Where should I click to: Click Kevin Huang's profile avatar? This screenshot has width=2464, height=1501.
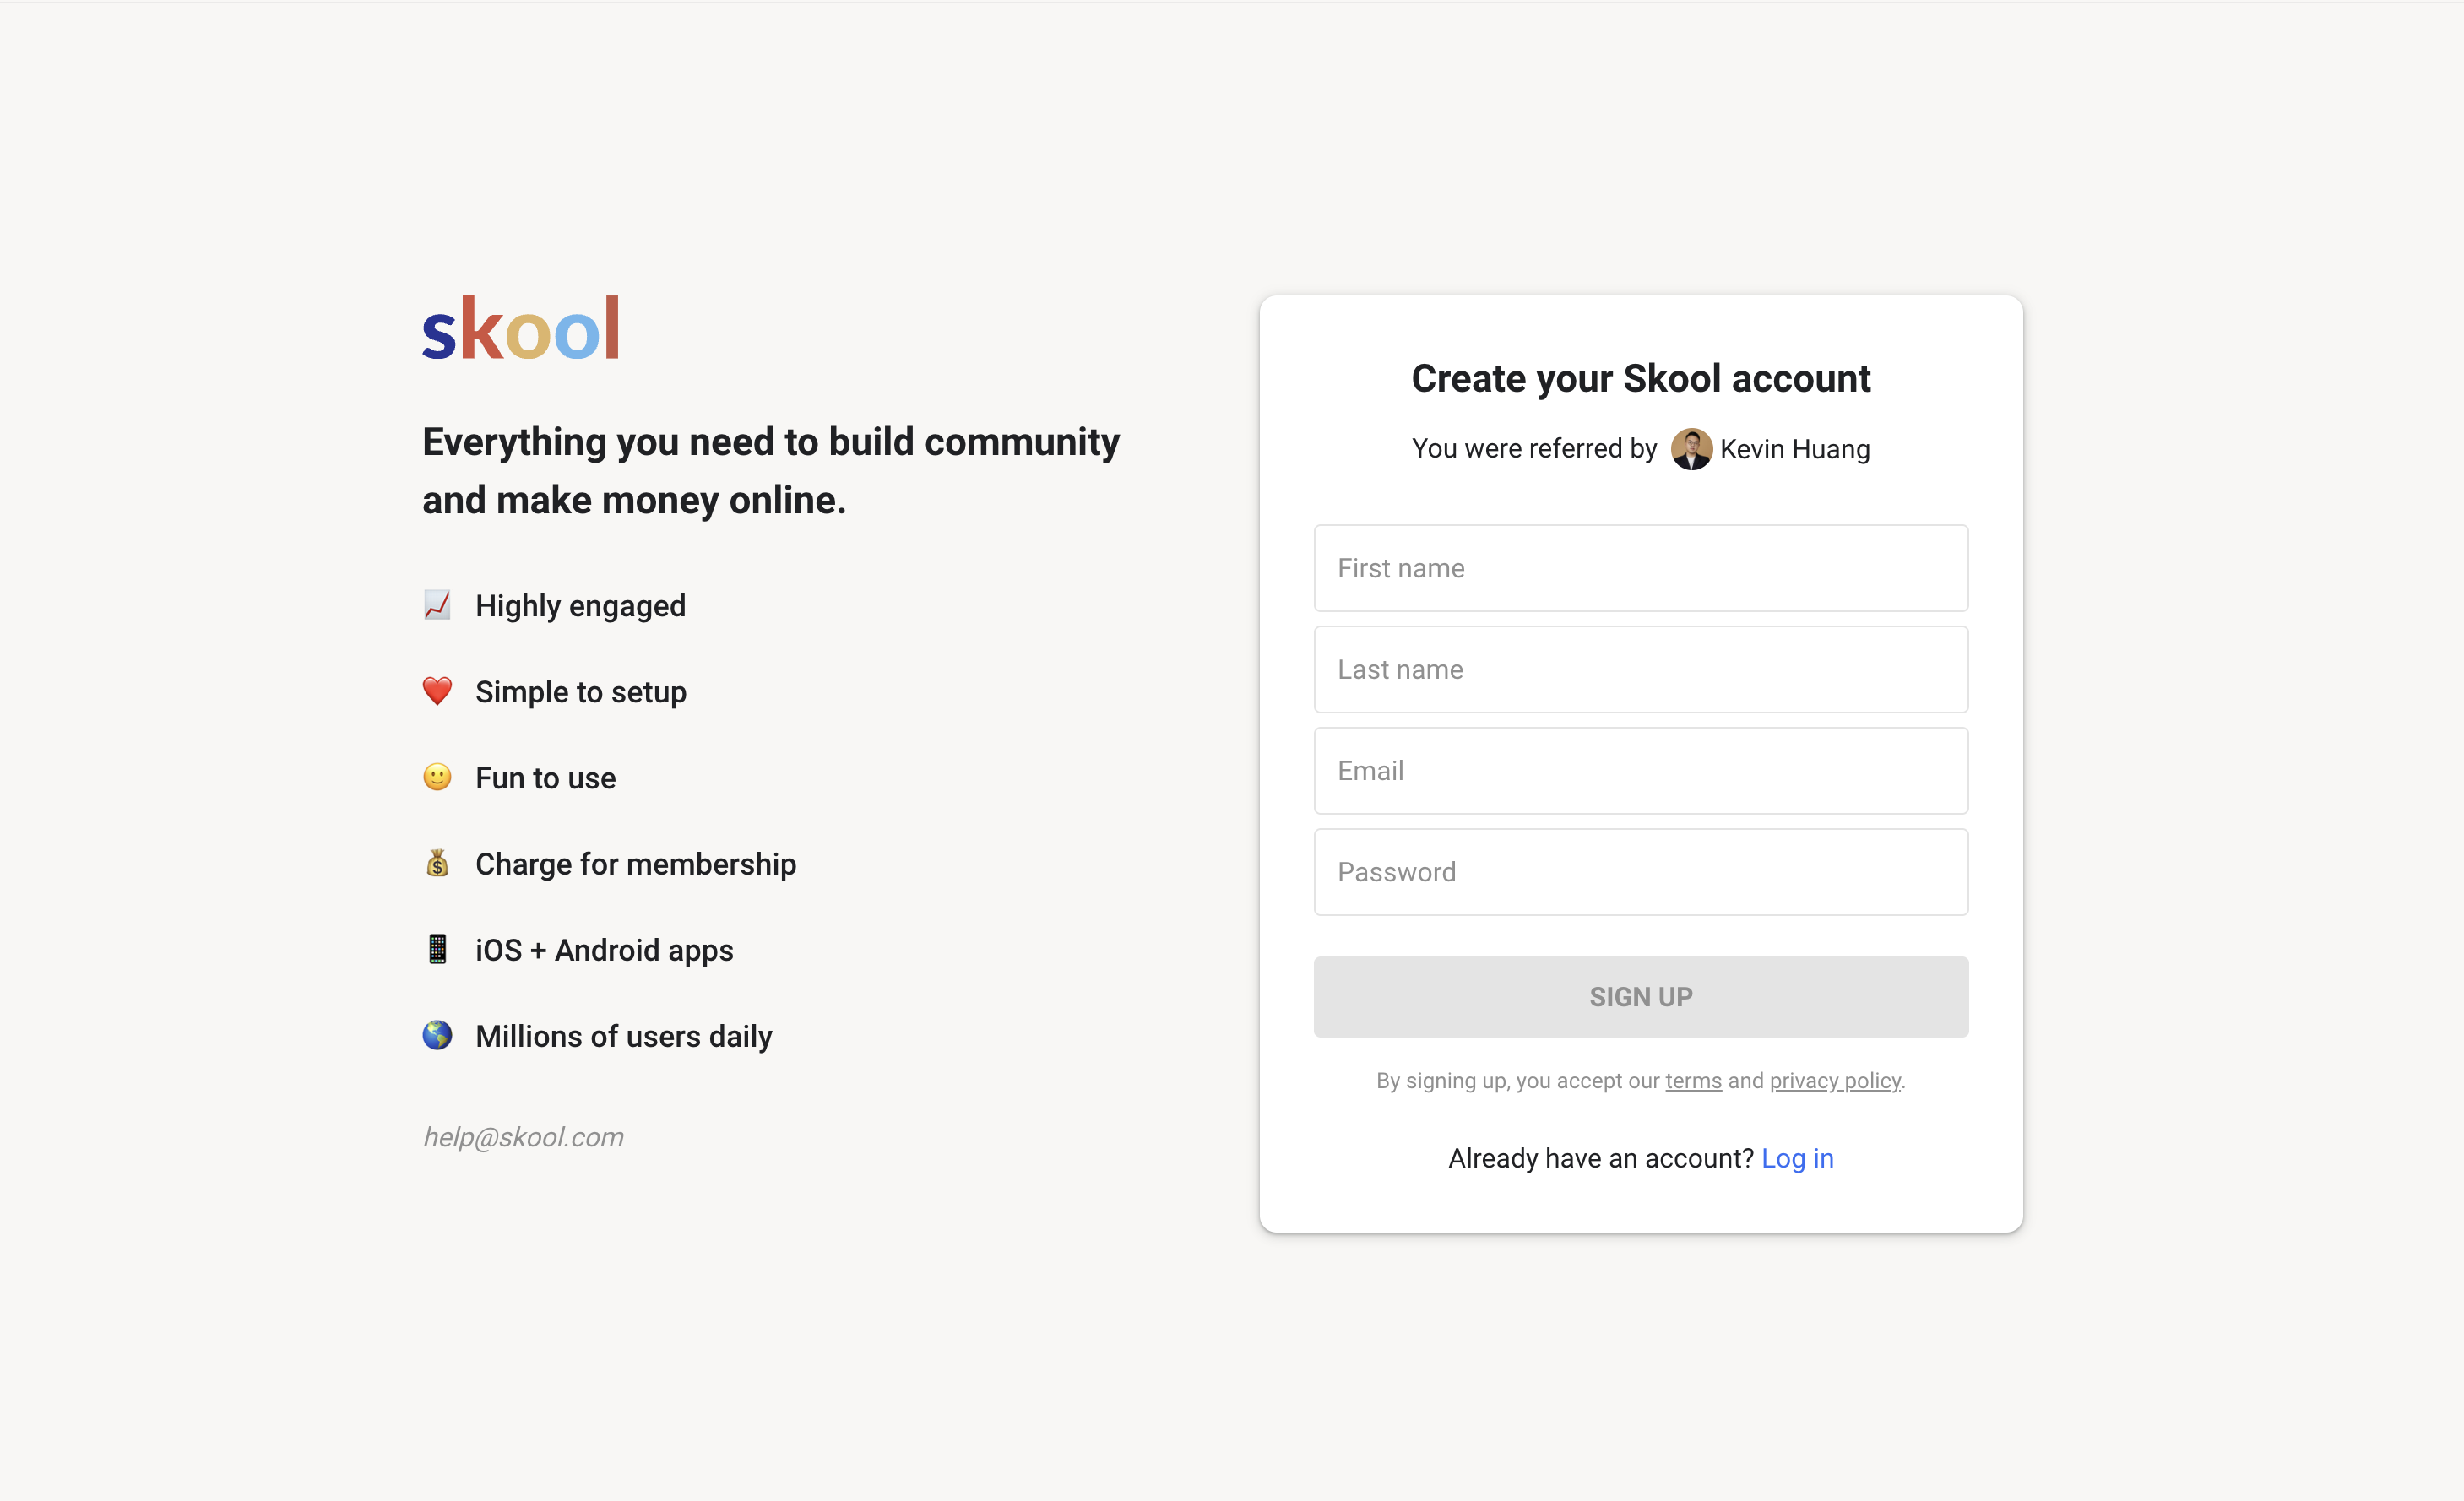(x=1691, y=449)
